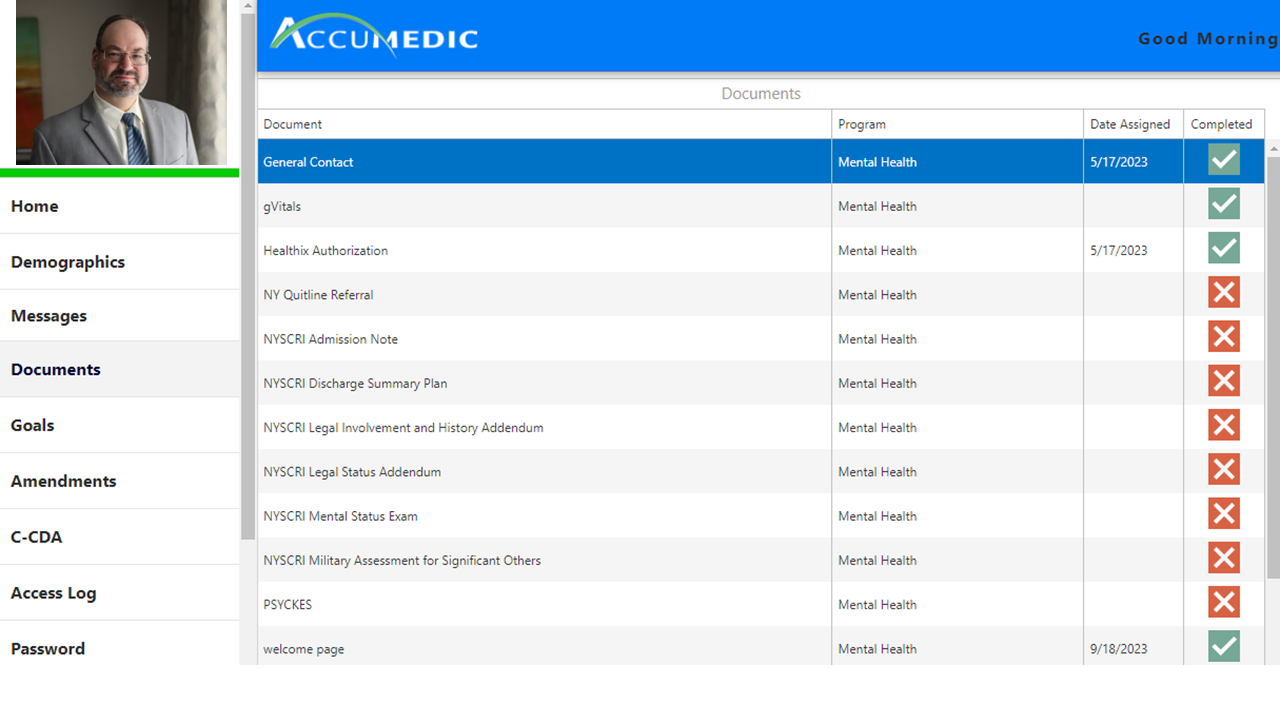This screenshot has width=1280, height=720.
Task: Click the red X for NYSCRI Discharge Summary Plan
Action: (x=1223, y=380)
